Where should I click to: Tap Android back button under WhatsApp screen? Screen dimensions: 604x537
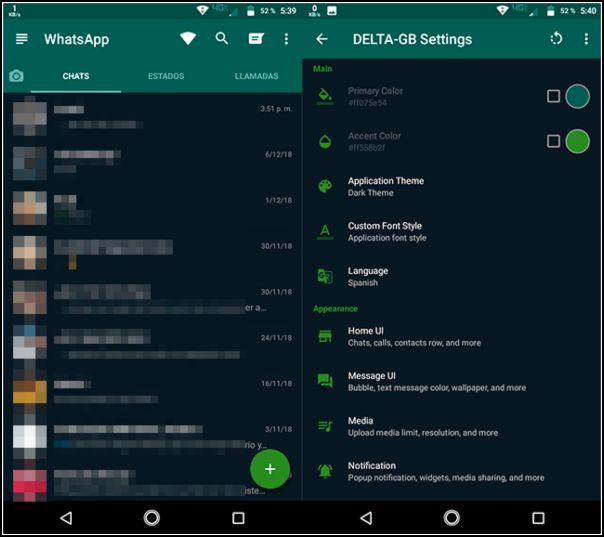point(67,518)
